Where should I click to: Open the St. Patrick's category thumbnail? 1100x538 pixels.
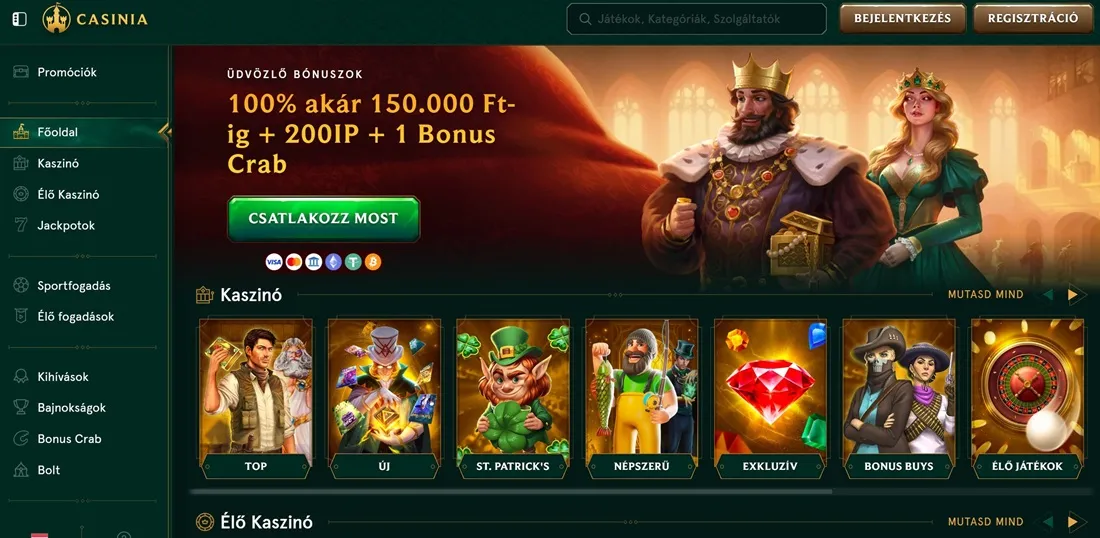coord(513,398)
